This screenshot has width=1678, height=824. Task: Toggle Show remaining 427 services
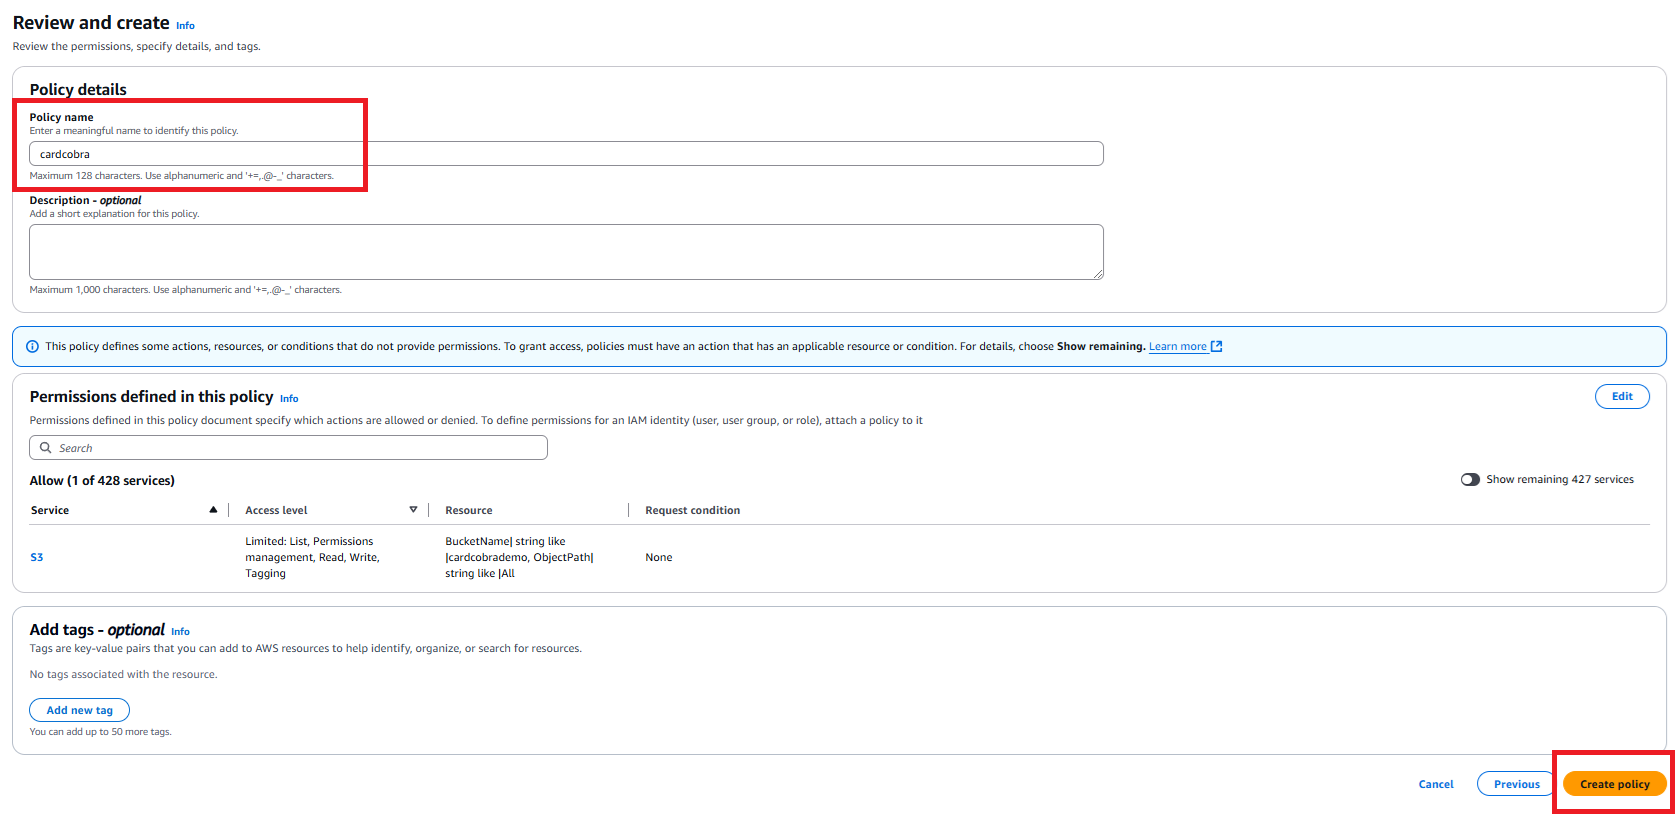(x=1470, y=479)
